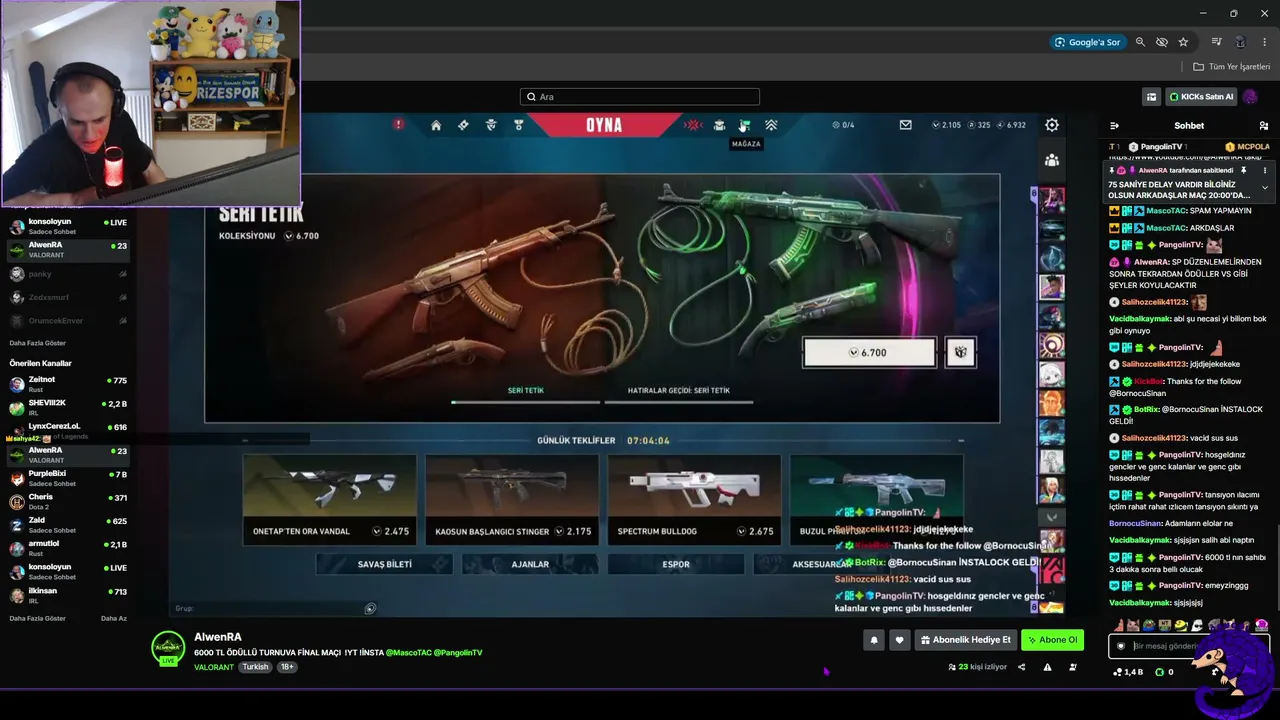Screen dimensions: 1280x720
Task: Click the Kick search field labeled Ara
Action: point(640,97)
